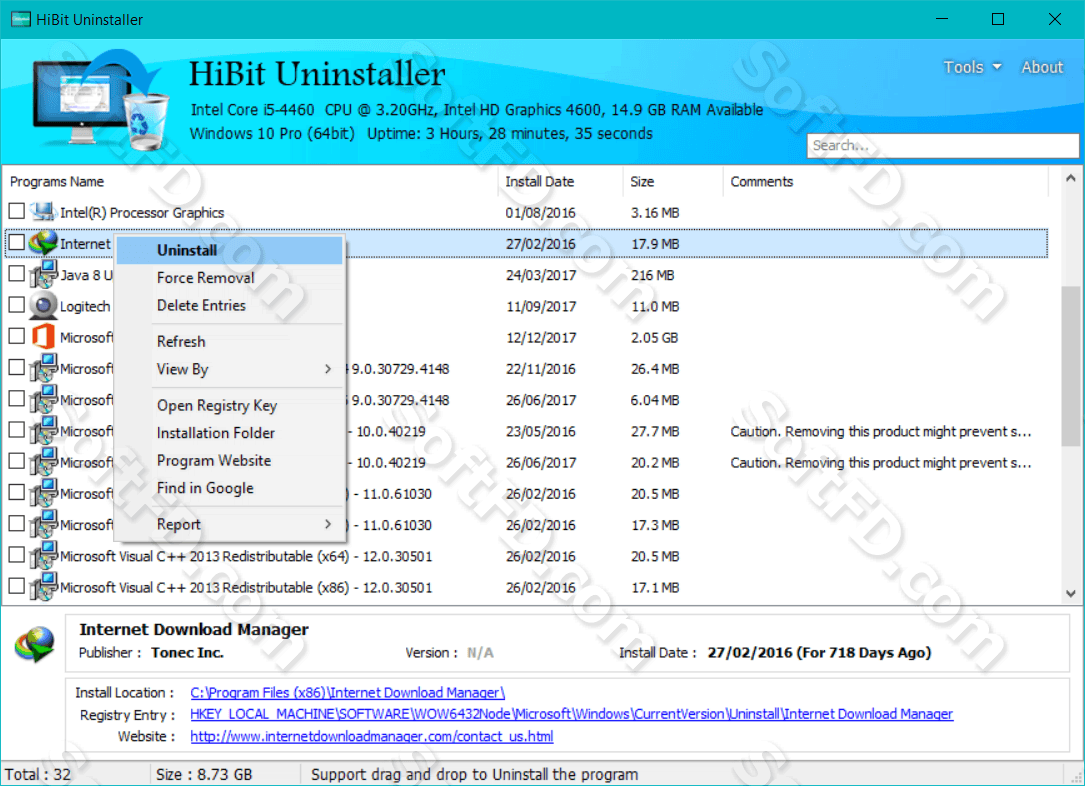Choose Uninstall from context menu
Screen dimensions: 1085x786
coord(229,250)
